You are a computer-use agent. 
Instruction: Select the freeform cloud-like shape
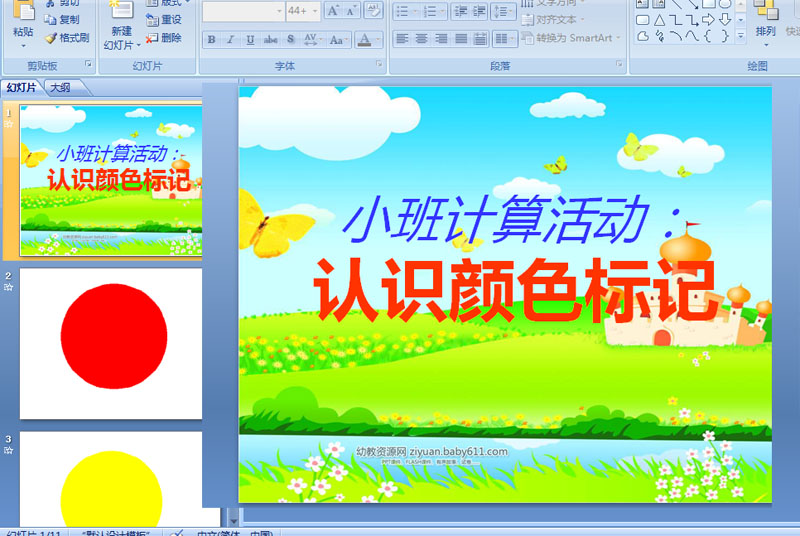pos(643,36)
